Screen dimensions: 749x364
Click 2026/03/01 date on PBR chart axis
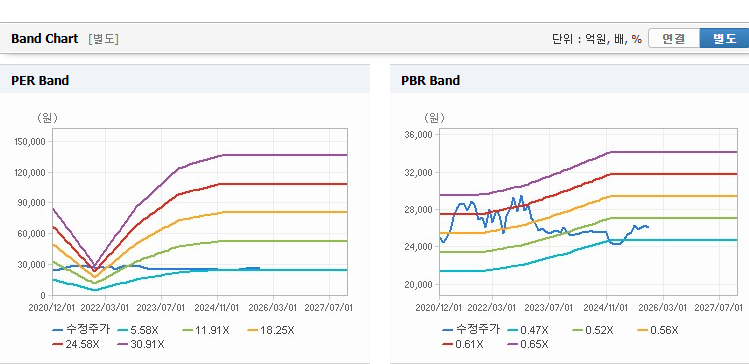click(663, 307)
